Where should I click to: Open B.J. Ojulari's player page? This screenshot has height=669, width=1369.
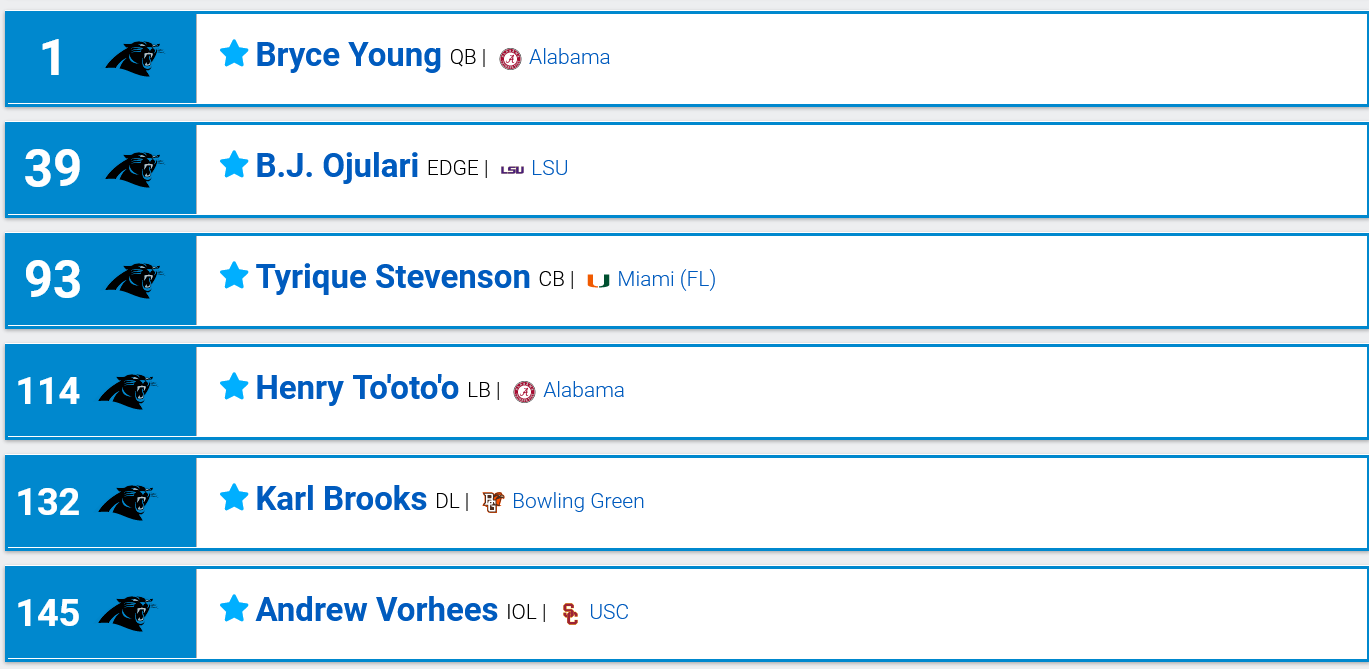point(337,166)
